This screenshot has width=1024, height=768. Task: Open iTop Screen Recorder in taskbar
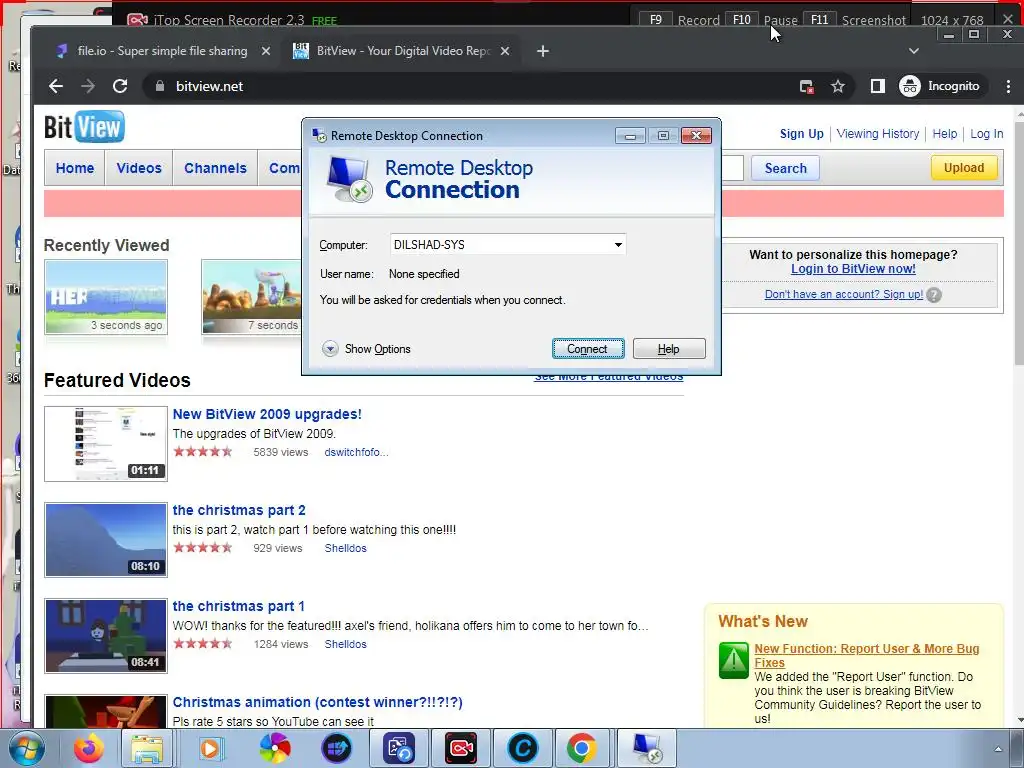point(460,748)
